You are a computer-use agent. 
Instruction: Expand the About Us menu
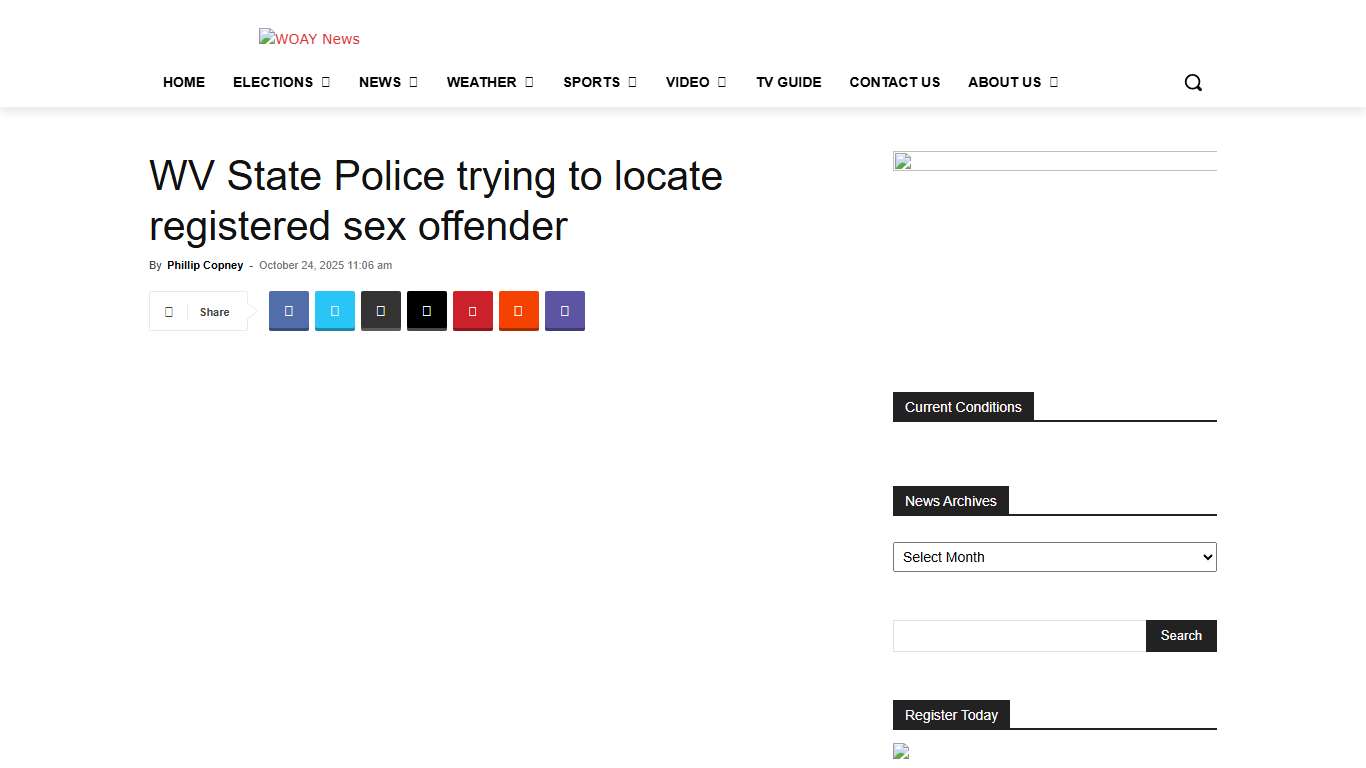pos(1012,82)
